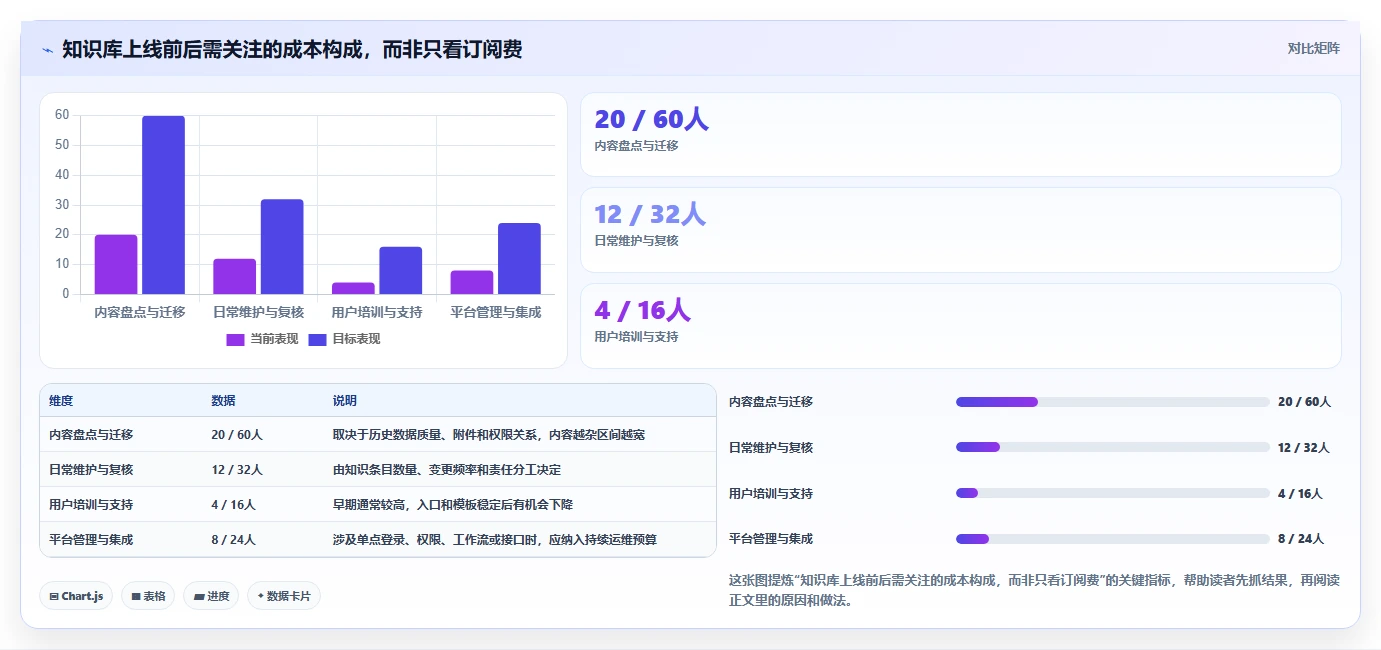Click chart axis label 用户培训与支持
The image size is (1381, 650).
click(x=377, y=312)
